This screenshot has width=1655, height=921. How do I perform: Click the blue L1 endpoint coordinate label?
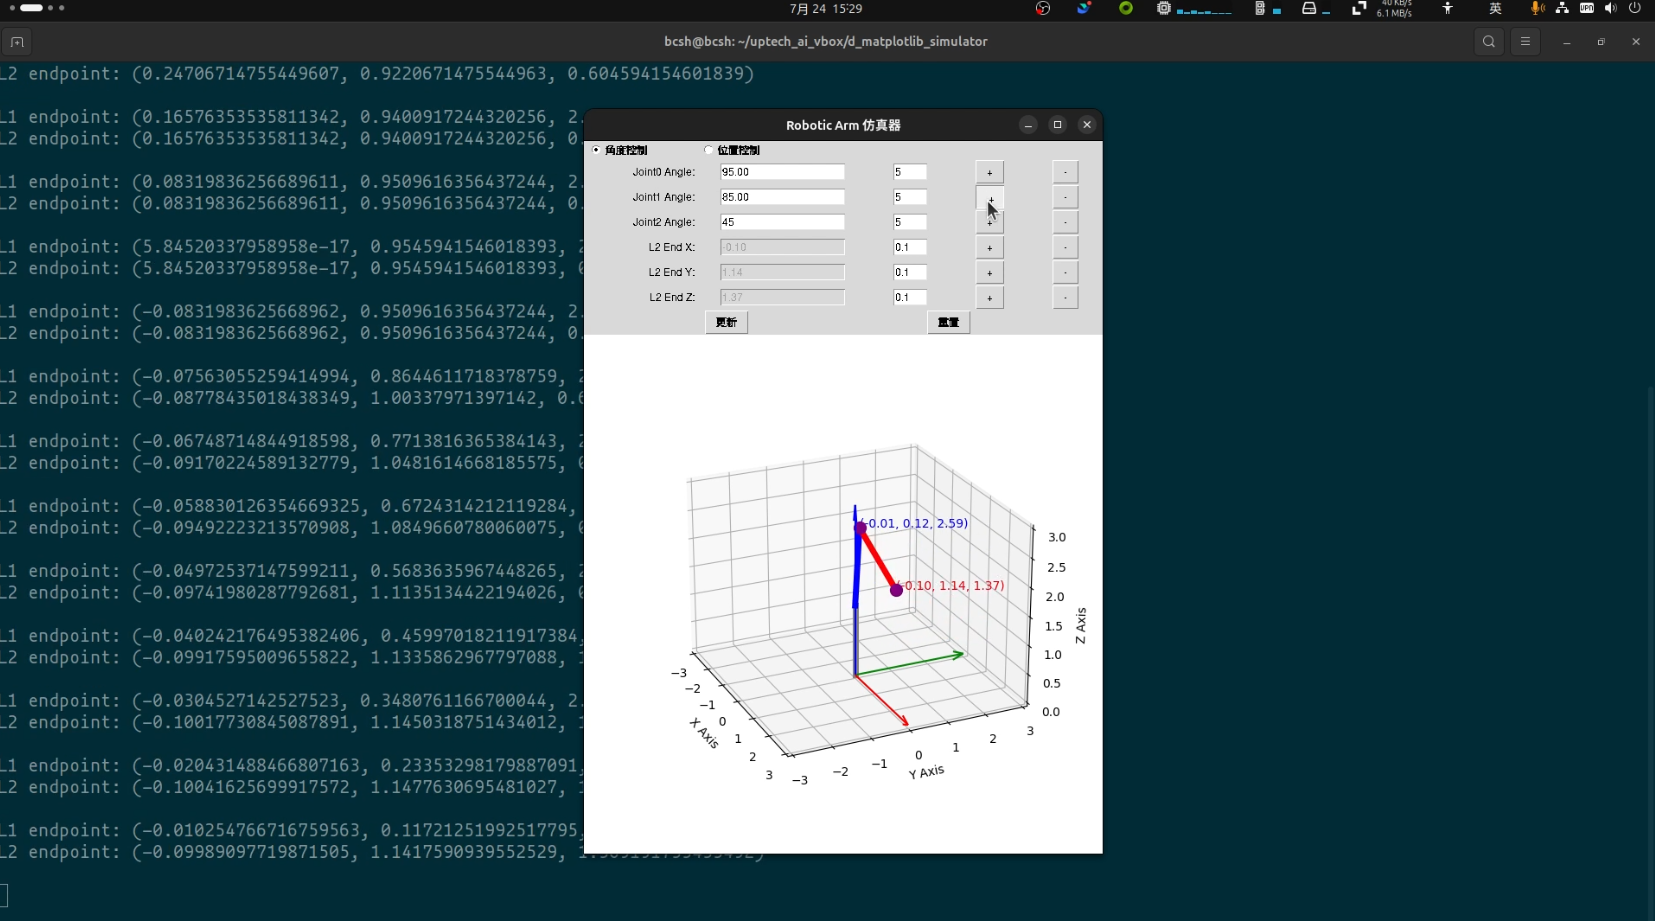(x=914, y=523)
